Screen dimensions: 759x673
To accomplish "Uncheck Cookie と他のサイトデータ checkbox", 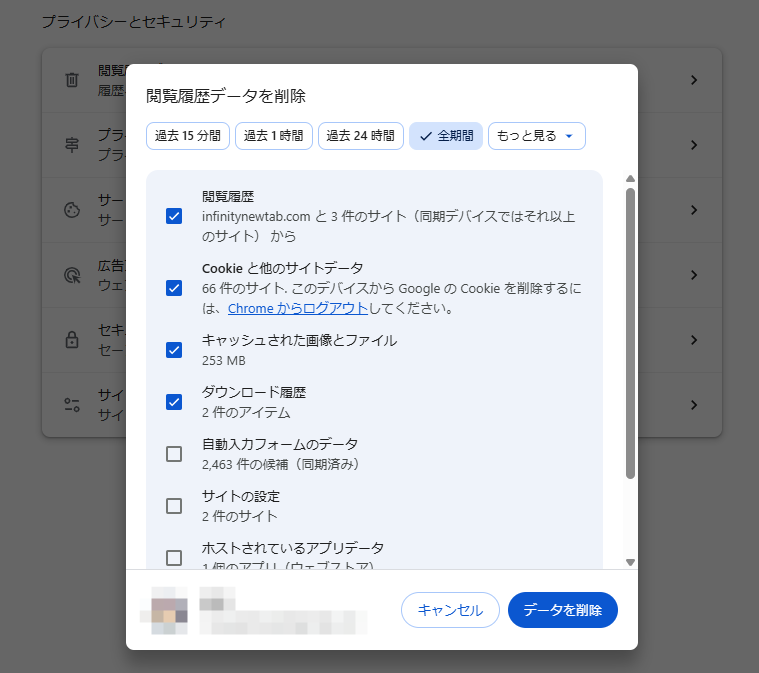I will [174, 288].
